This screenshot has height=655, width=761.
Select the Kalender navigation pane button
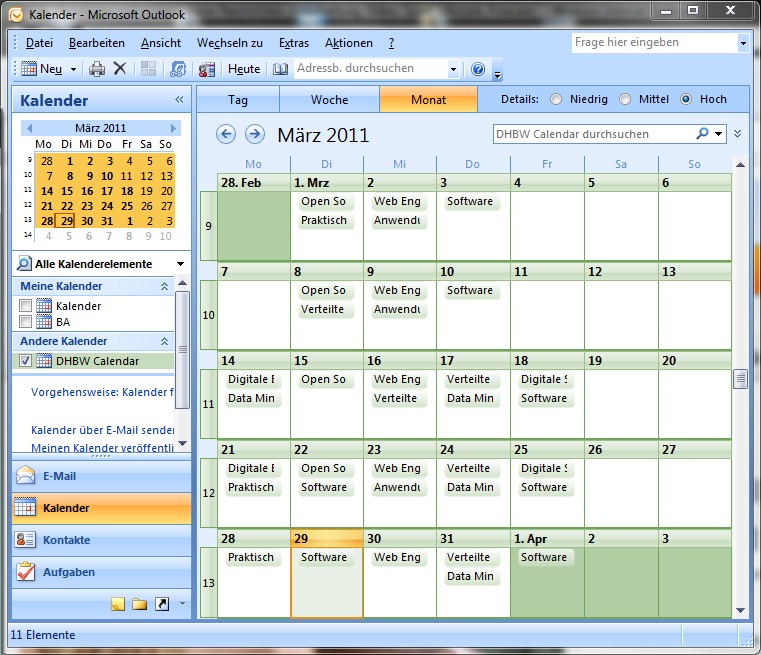click(101, 508)
